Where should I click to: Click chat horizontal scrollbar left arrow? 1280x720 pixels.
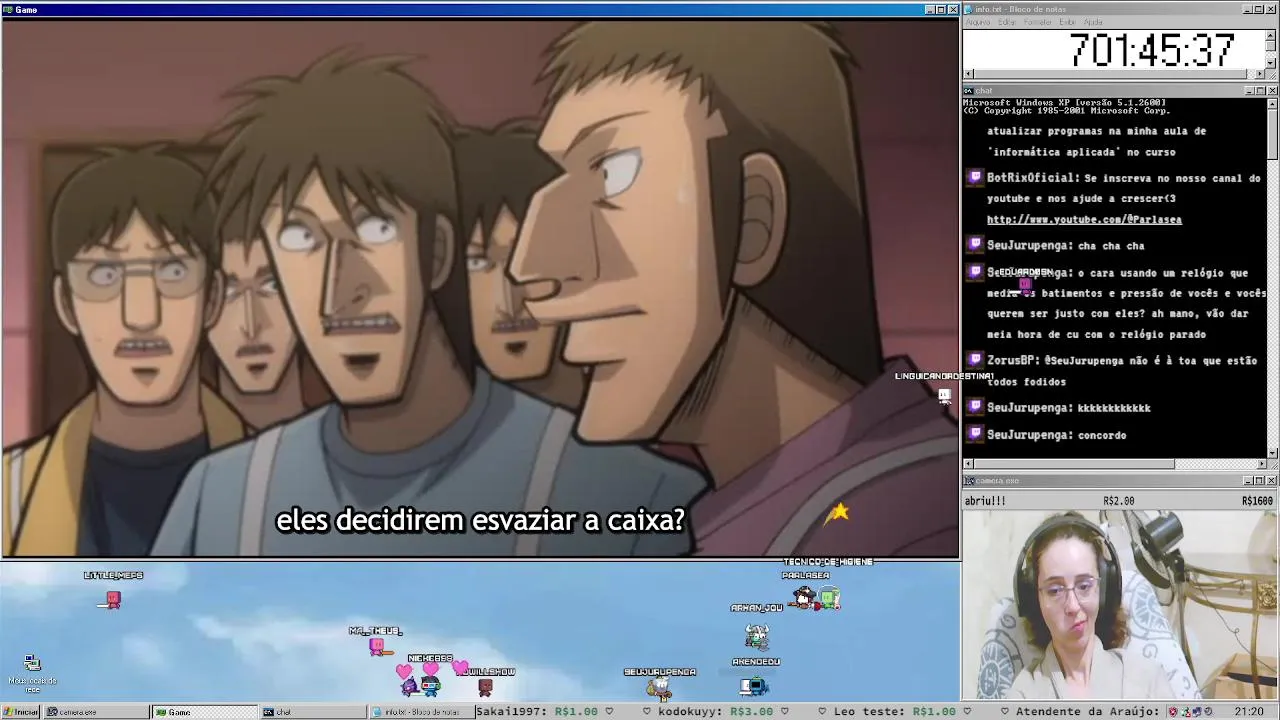(968, 464)
